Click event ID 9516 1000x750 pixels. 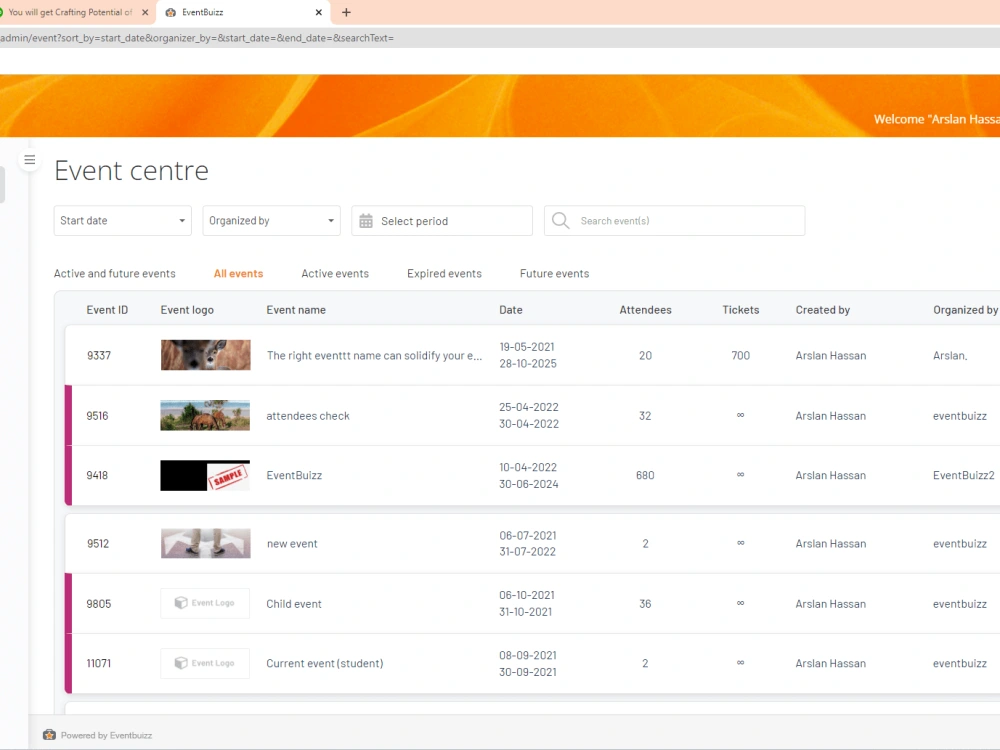pos(98,416)
